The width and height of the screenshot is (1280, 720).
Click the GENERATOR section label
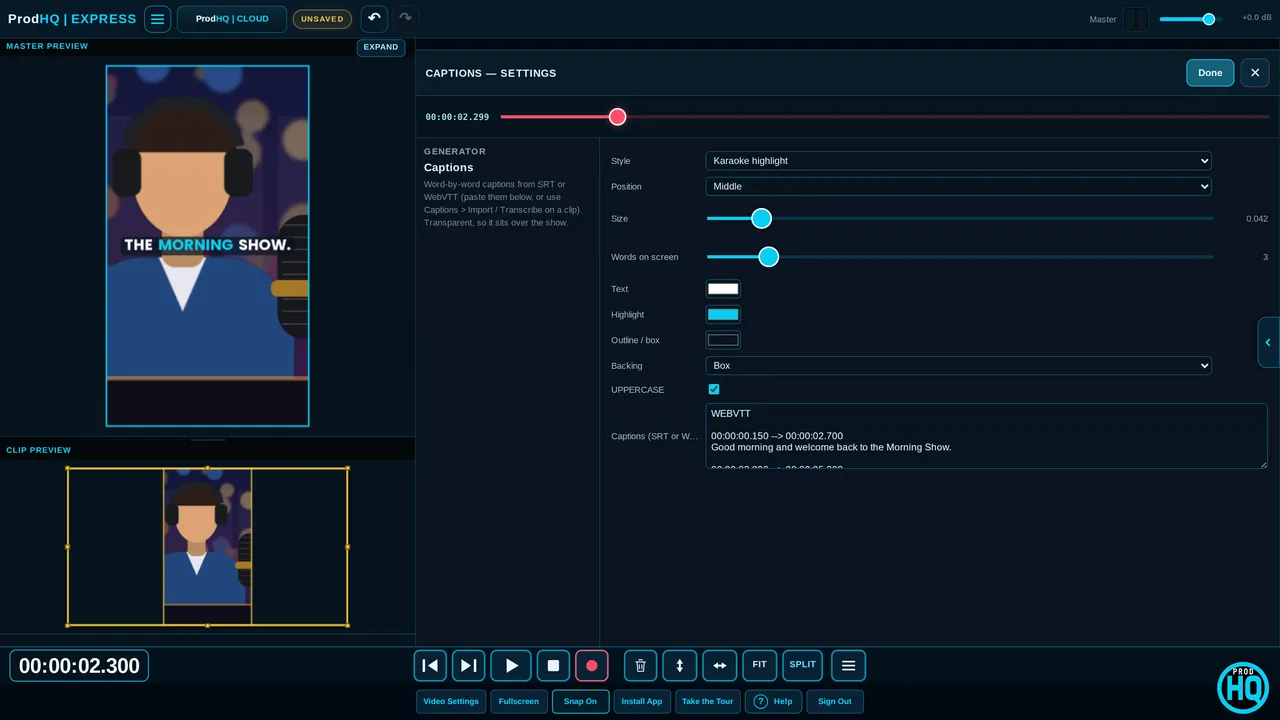click(455, 152)
